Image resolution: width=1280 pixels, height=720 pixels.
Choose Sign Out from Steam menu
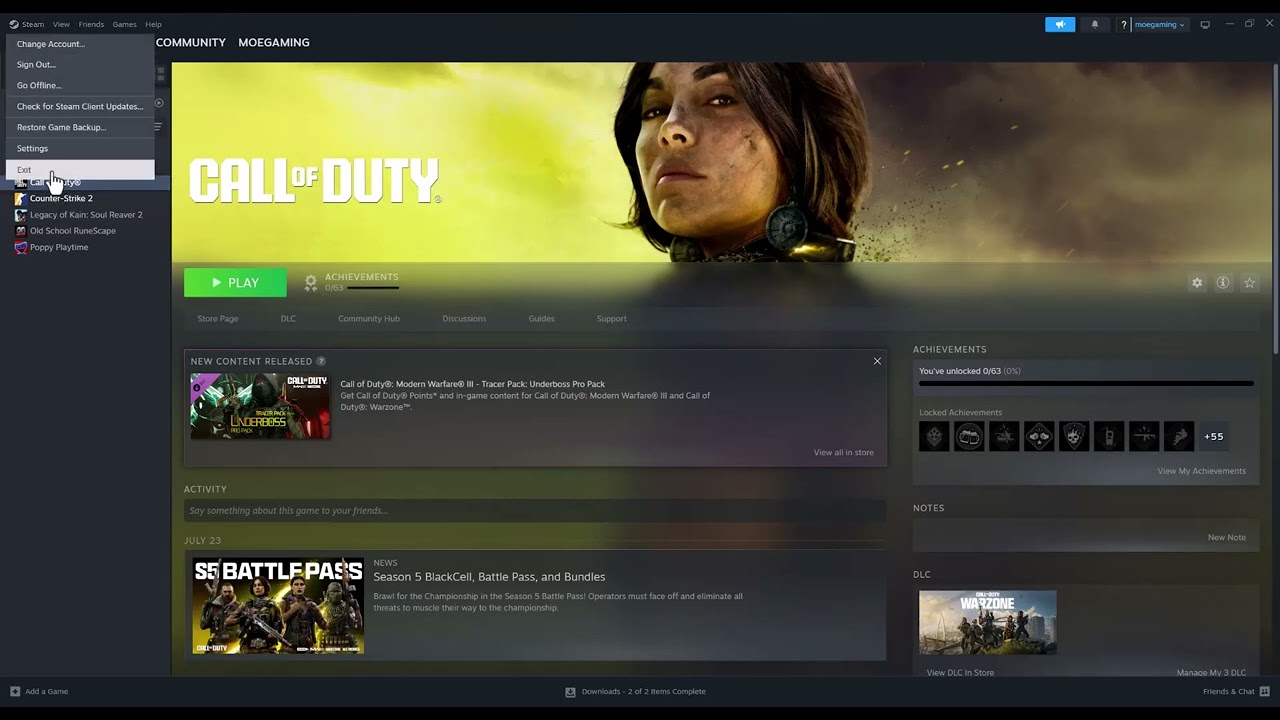click(x=80, y=65)
